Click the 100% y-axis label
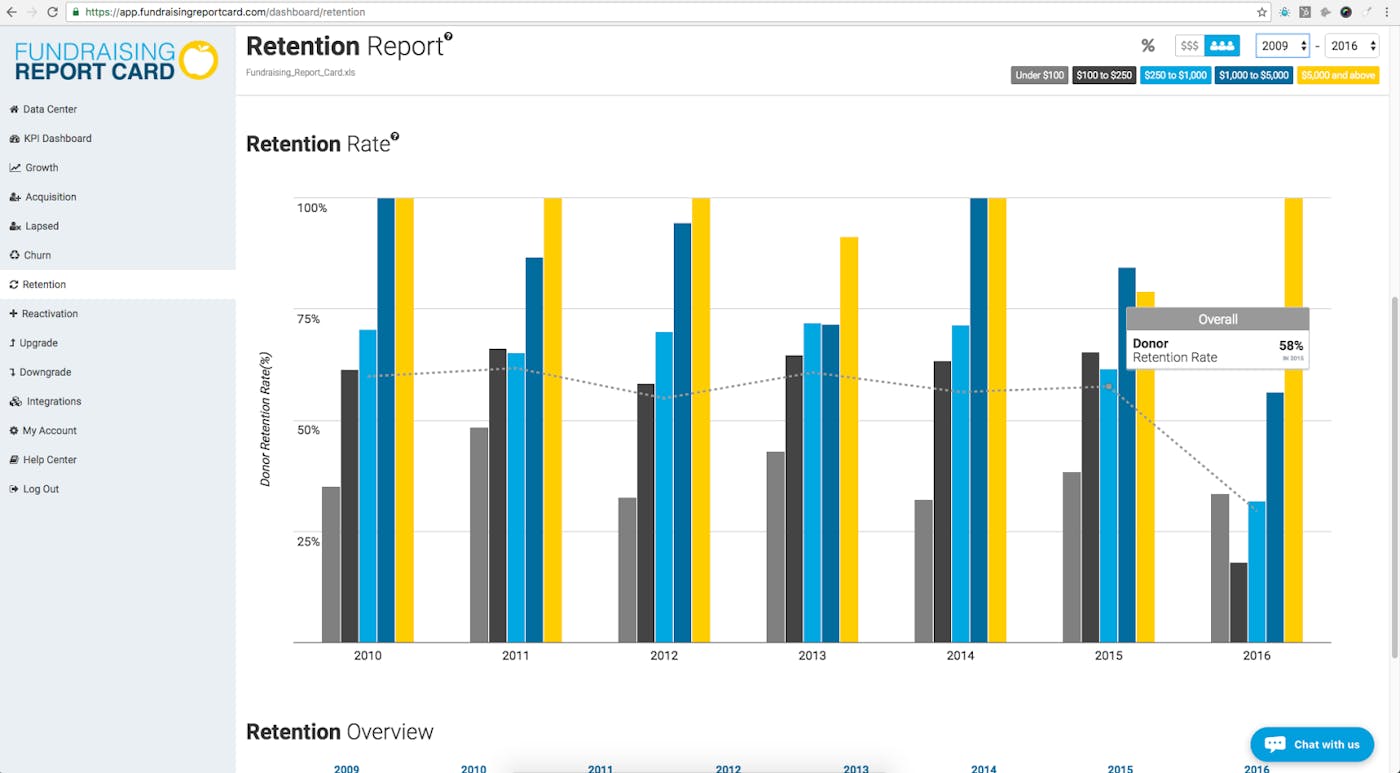 point(312,208)
